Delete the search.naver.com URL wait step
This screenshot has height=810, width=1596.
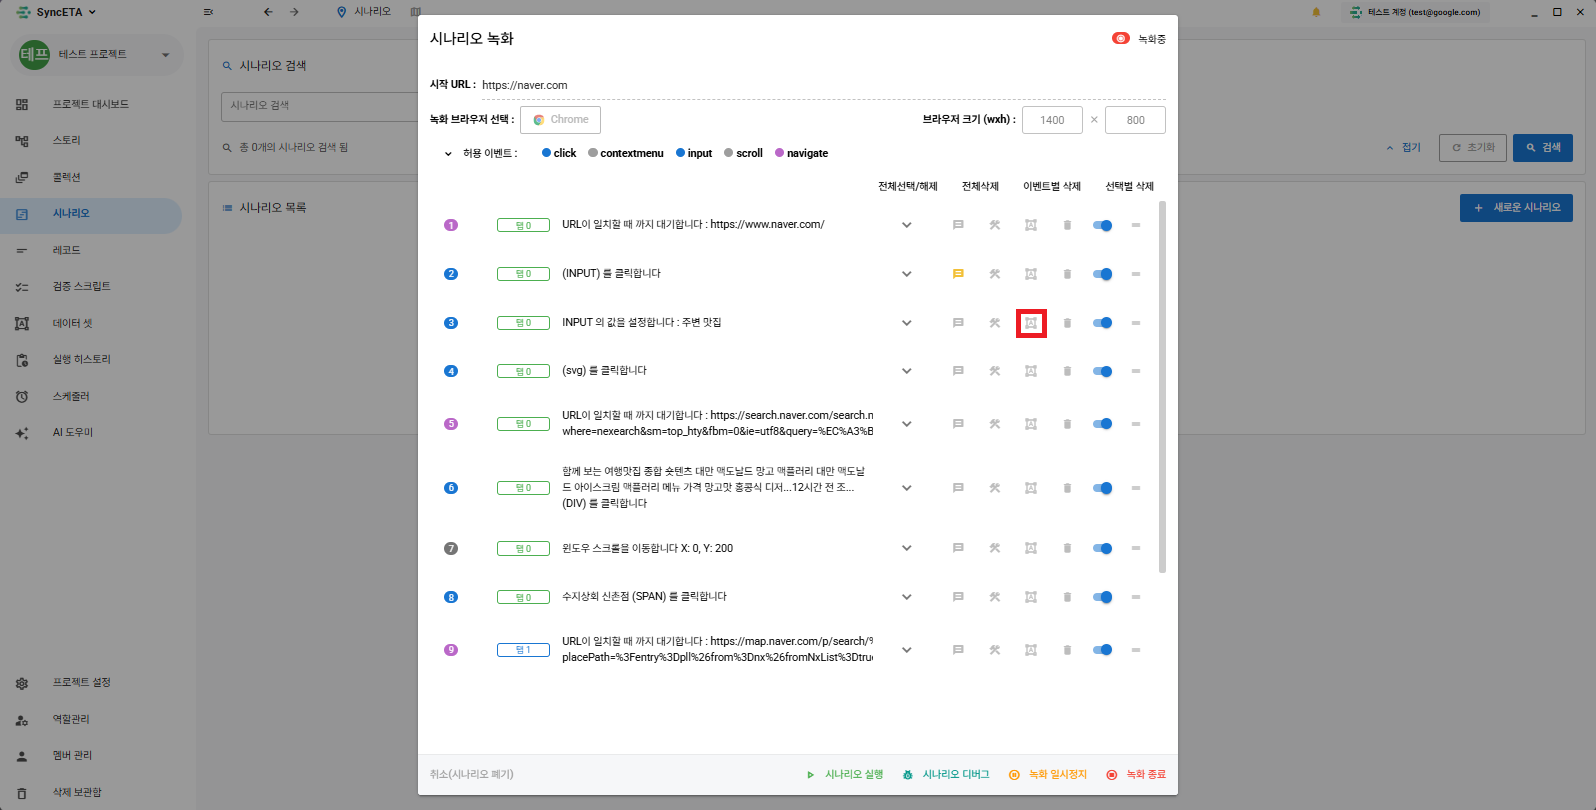(1067, 424)
